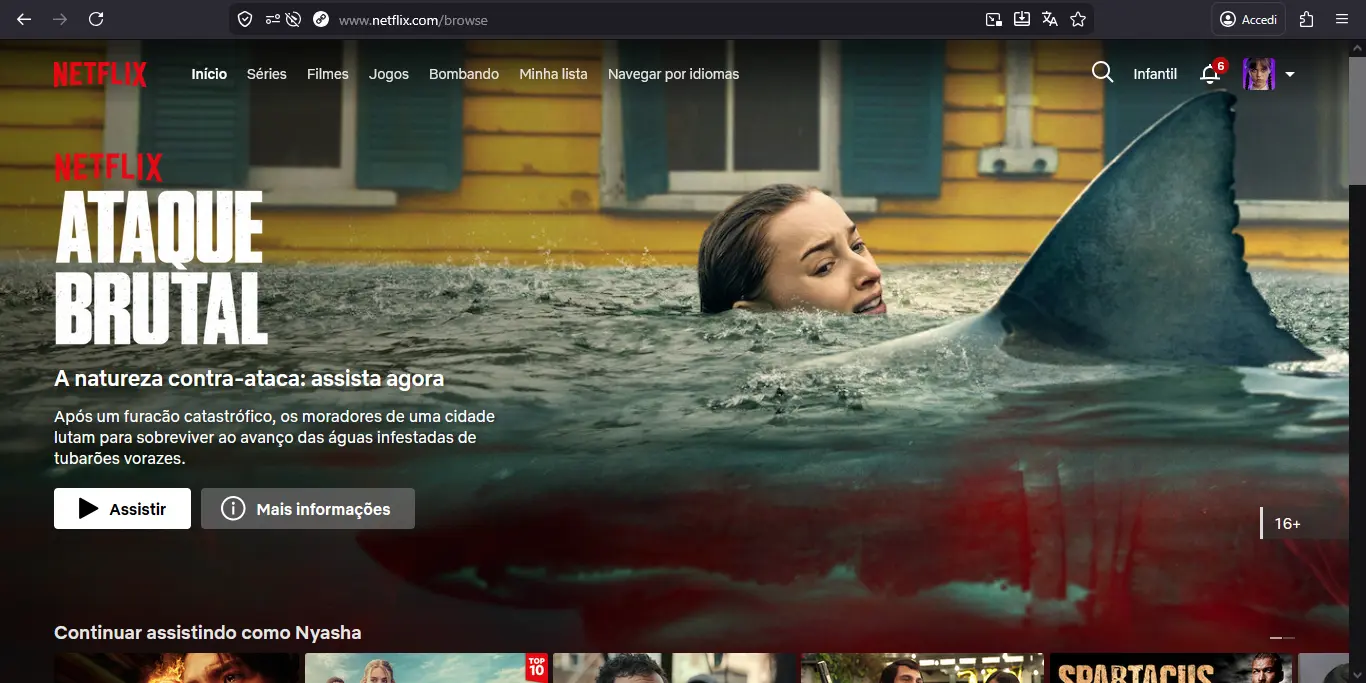Select the Início nav item
Screen dimensions: 1366x683
(x=209, y=74)
